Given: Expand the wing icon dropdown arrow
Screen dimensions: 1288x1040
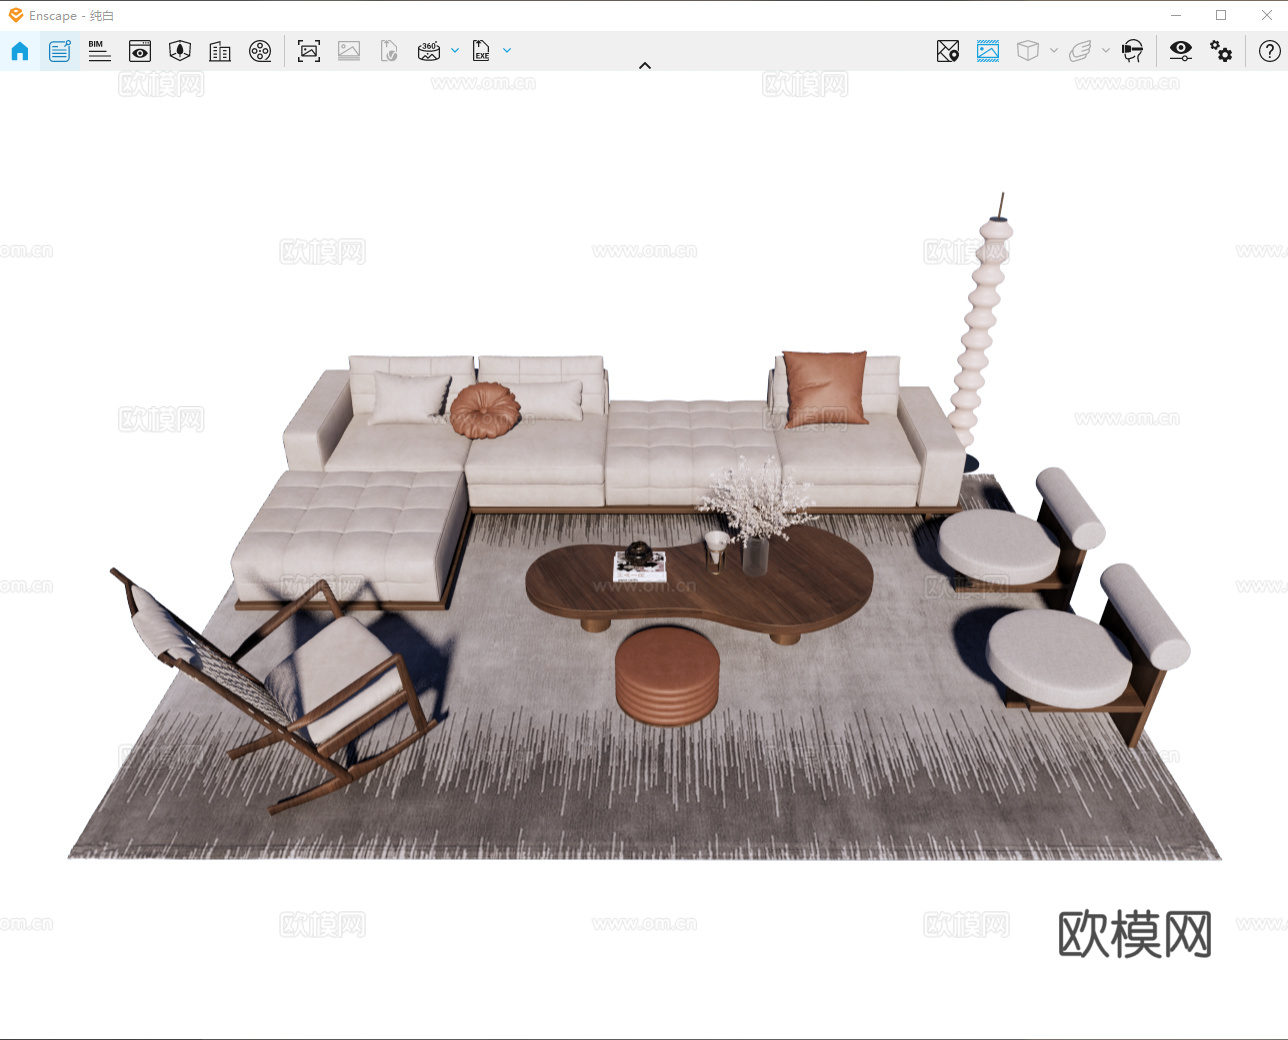Looking at the screenshot, I should pos(1106,51).
